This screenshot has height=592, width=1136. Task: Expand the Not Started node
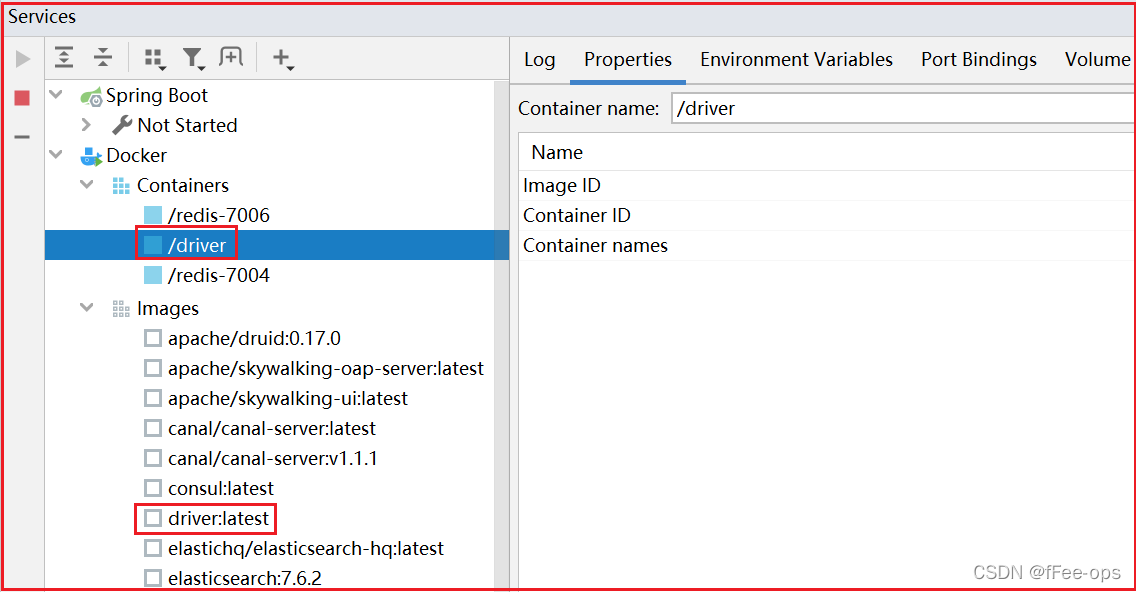[x=86, y=125]
